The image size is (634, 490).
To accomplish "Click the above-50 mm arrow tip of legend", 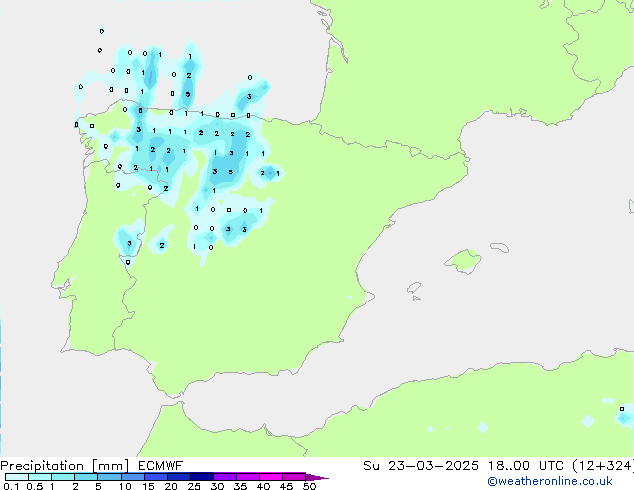I will click(317, 477).
